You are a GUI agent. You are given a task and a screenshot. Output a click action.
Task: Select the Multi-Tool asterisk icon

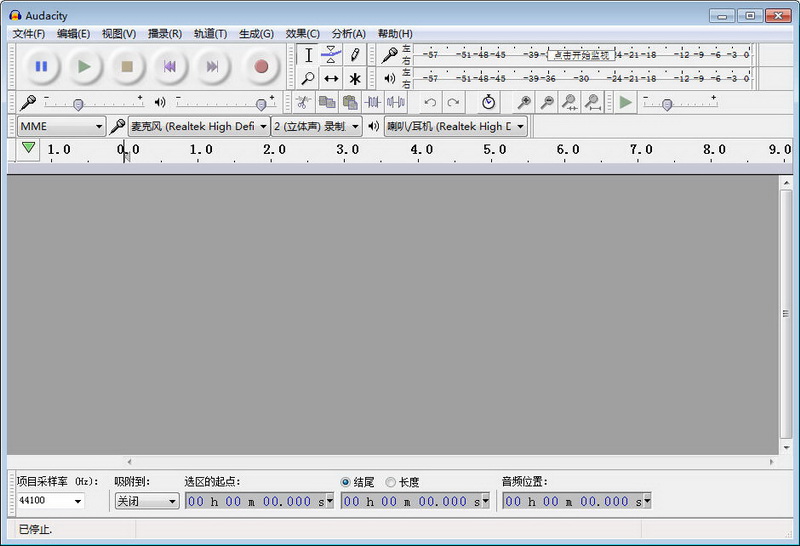coord(355,79)
